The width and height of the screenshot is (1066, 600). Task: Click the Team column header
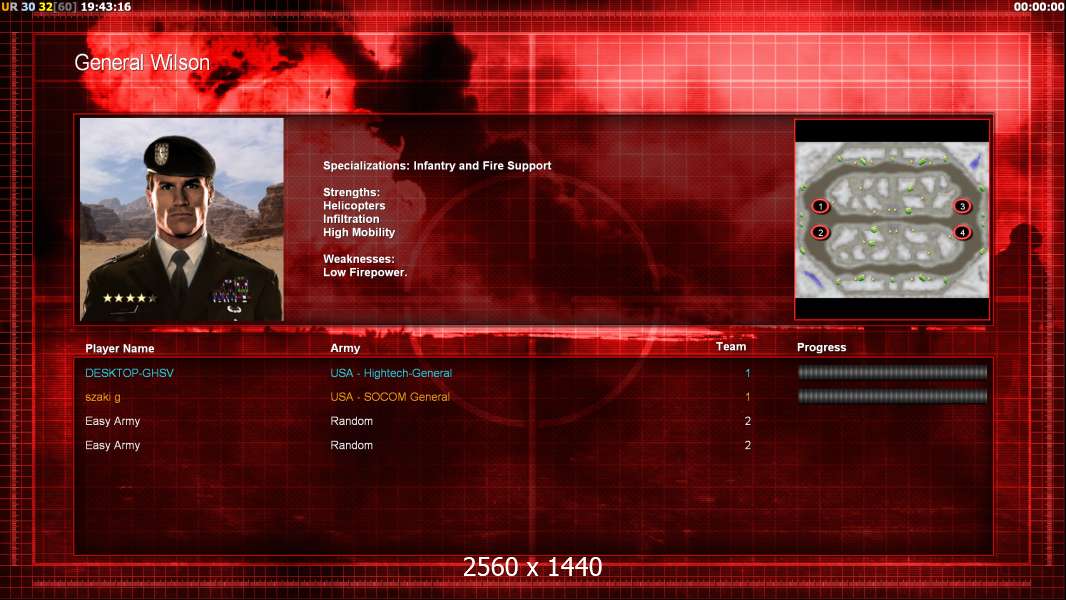pos(731,347)
